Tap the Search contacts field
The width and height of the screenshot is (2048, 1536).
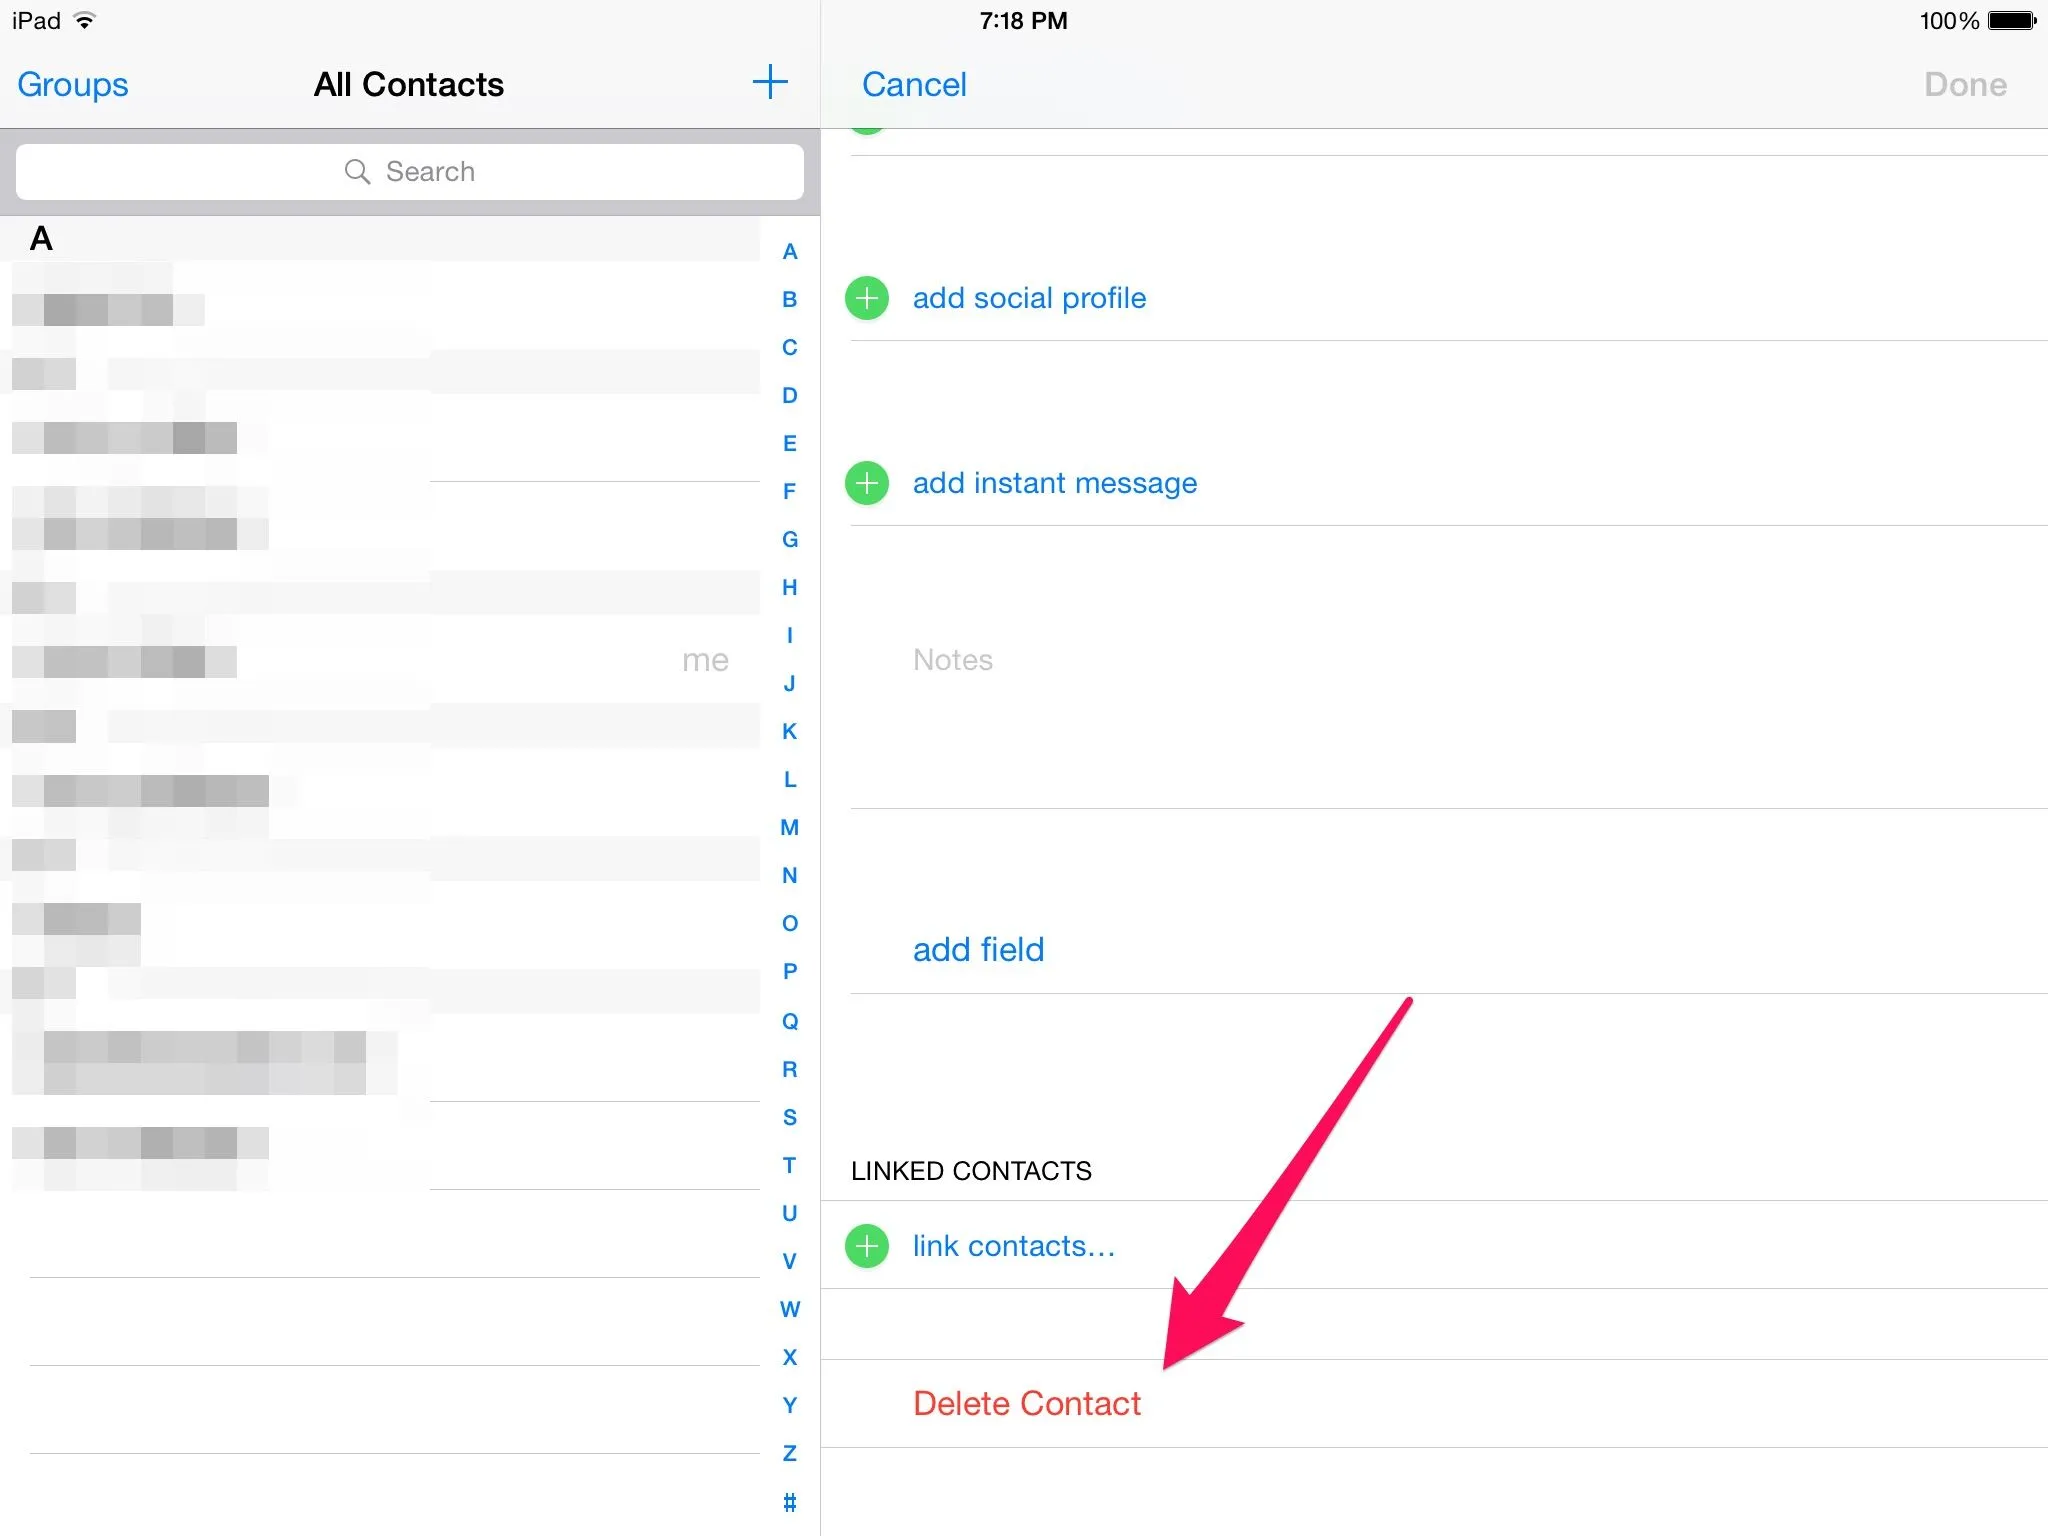point(410,171)
